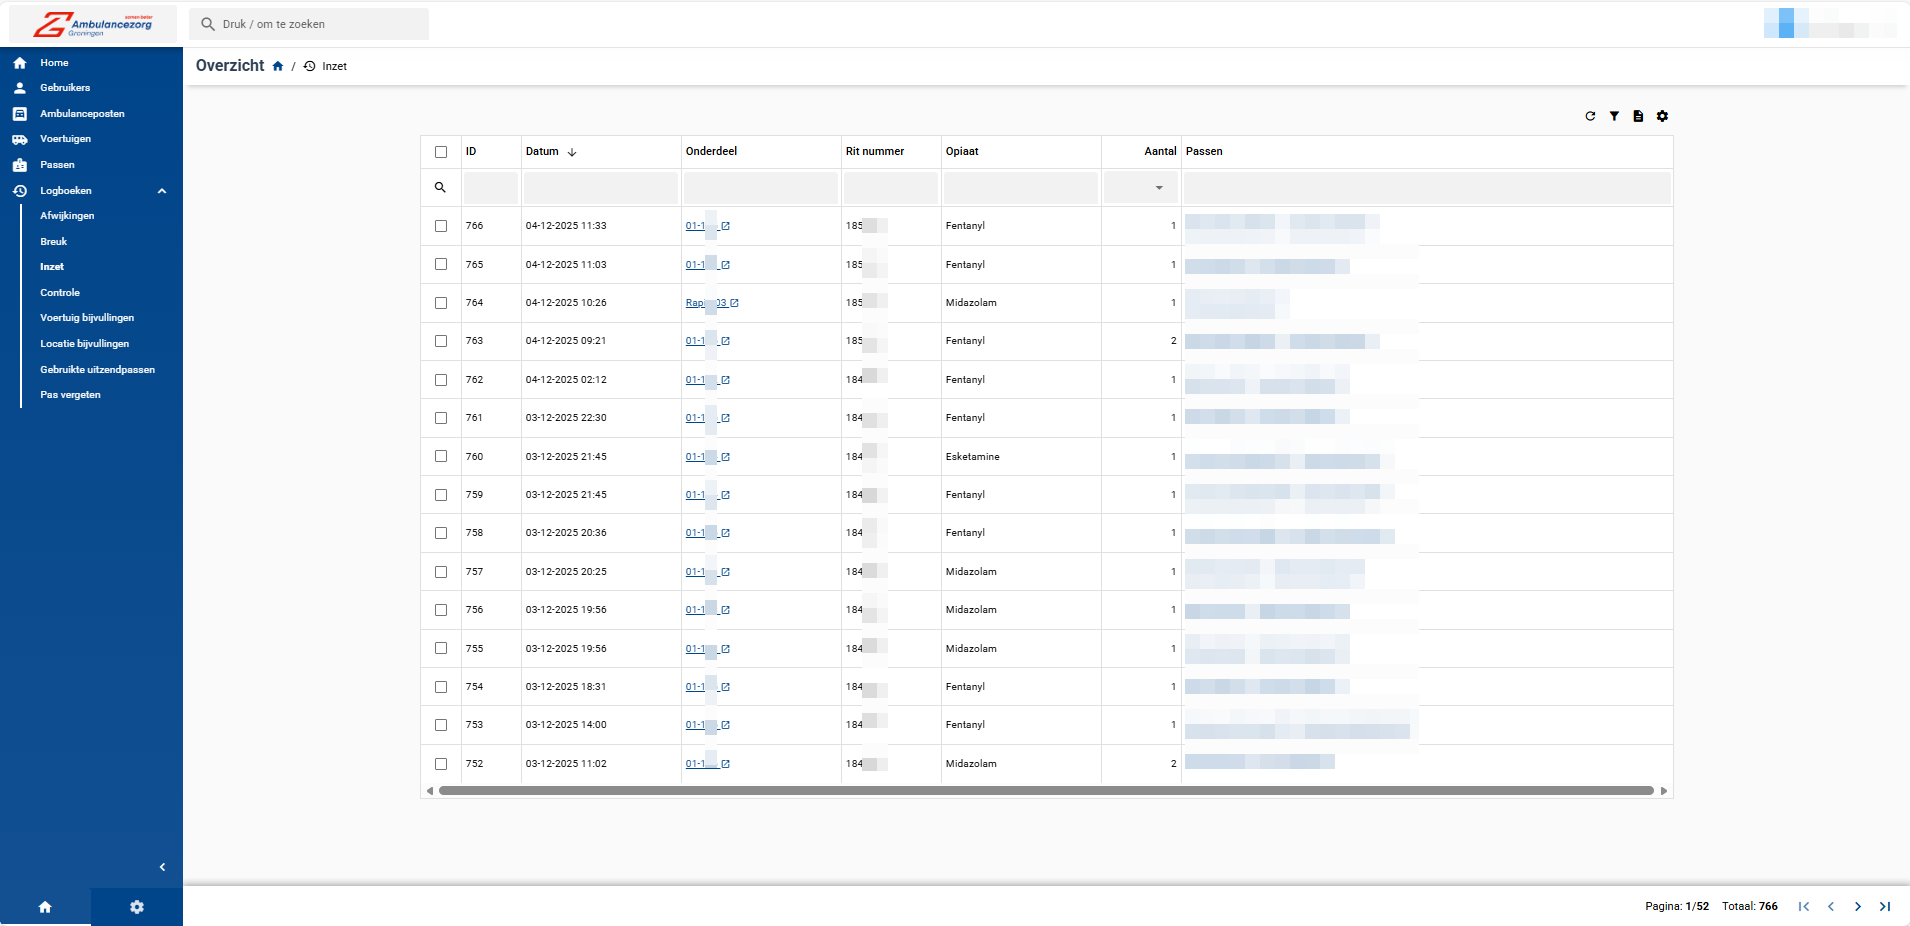Open the Aantal filter dropdown

tap(1159, 188)
